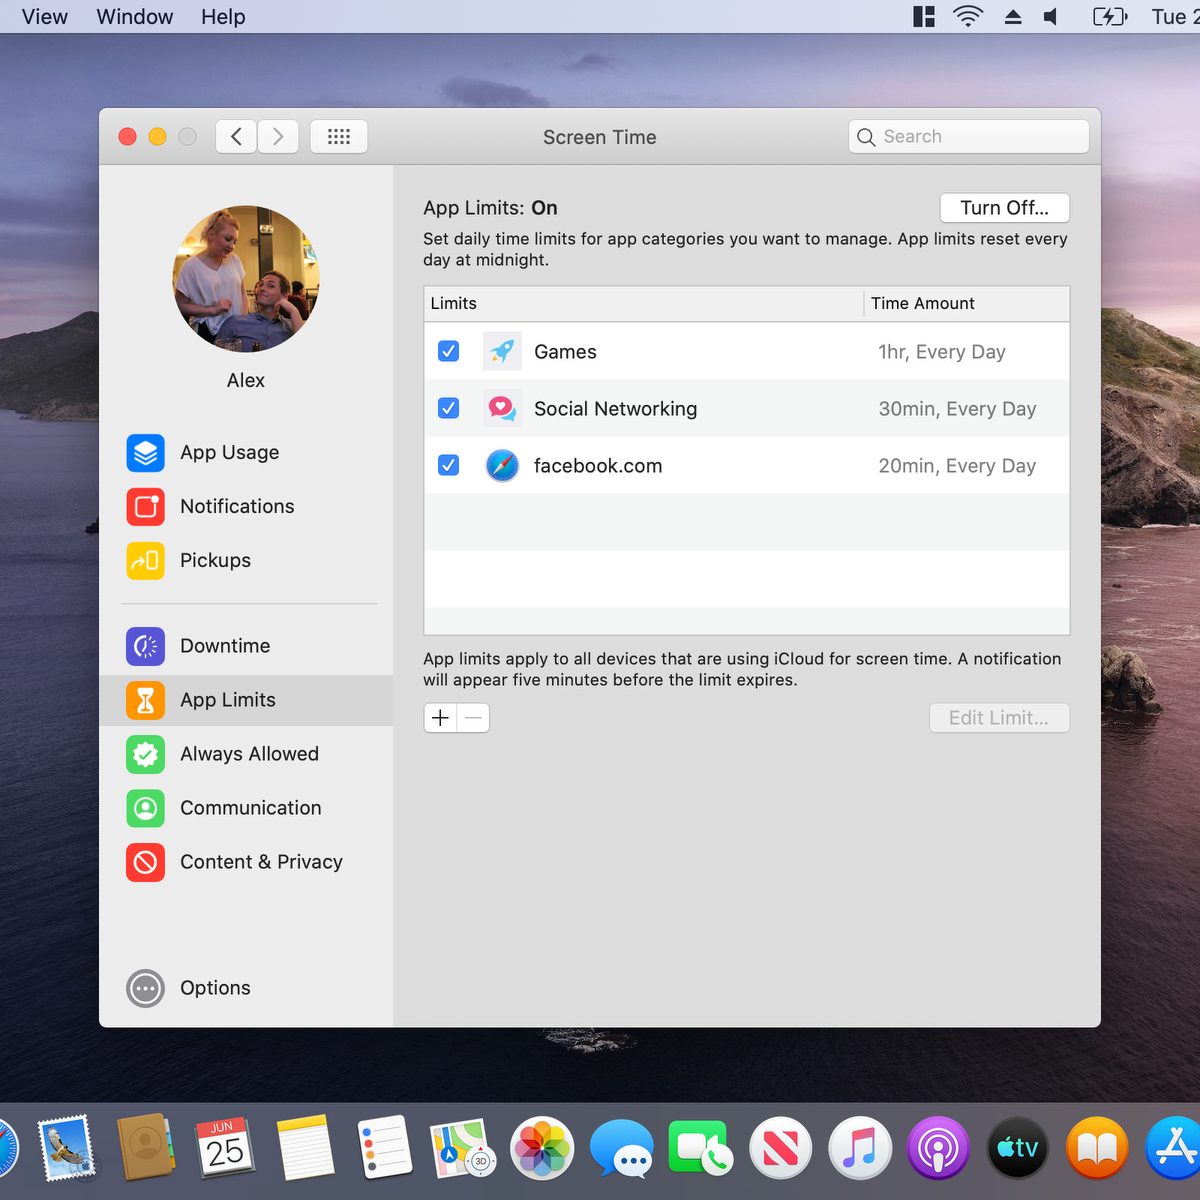The image size is (1200, 1200).
Task: Toggle the Social Networking limit checkbox
Action: coord(449,408)
